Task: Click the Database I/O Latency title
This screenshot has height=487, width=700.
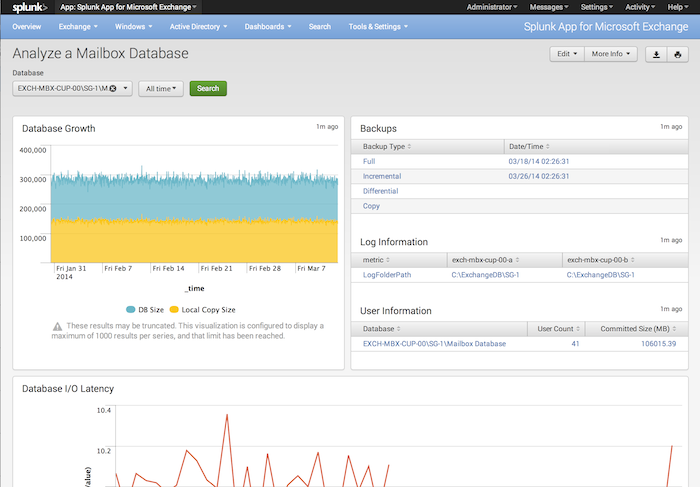Action: [68, 389]
